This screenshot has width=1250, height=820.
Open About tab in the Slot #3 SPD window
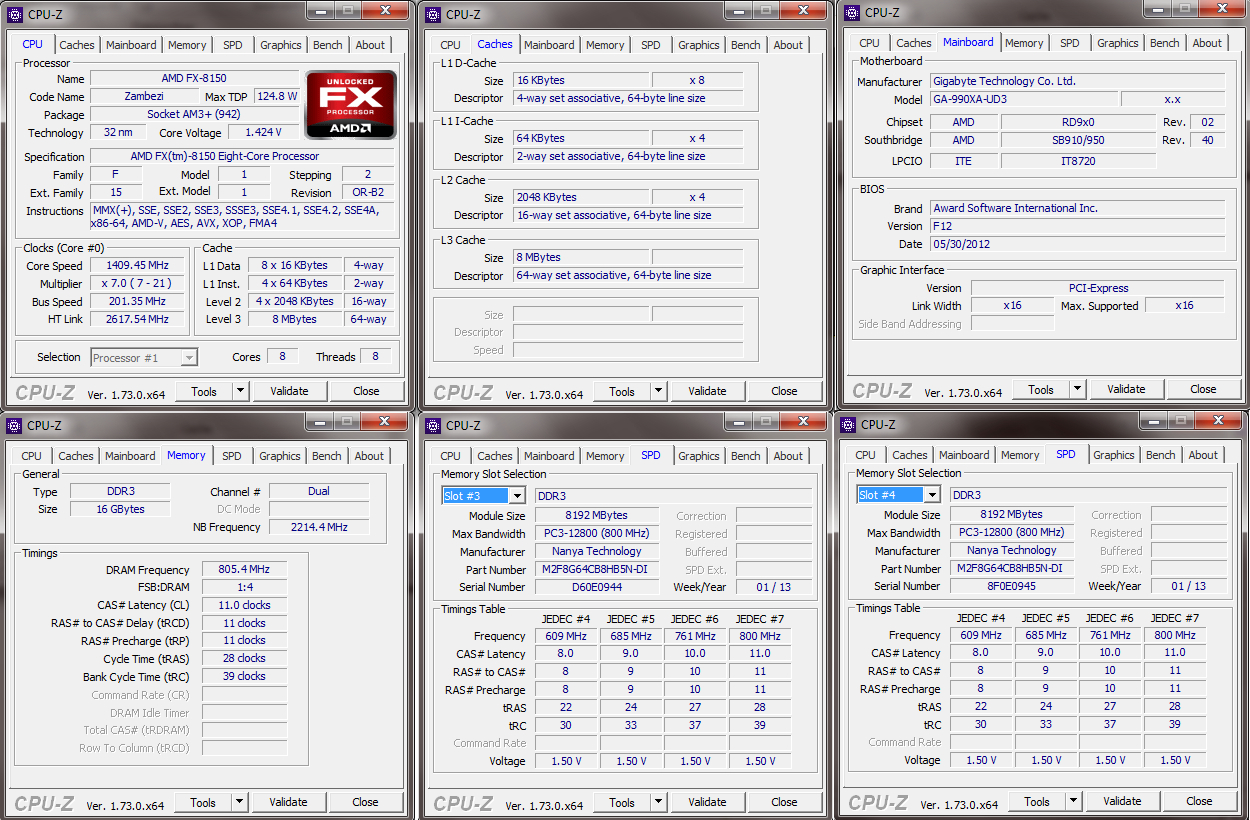(788, 456)
